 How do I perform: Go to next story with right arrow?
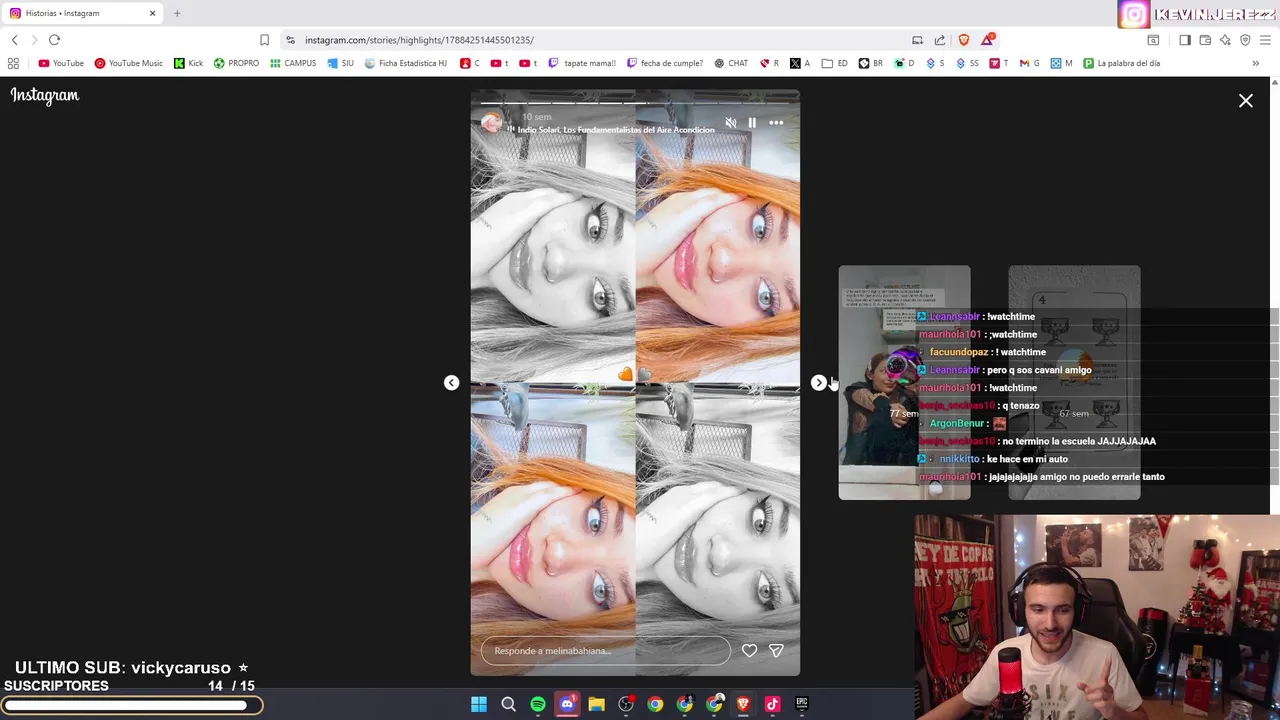(819, 383)
